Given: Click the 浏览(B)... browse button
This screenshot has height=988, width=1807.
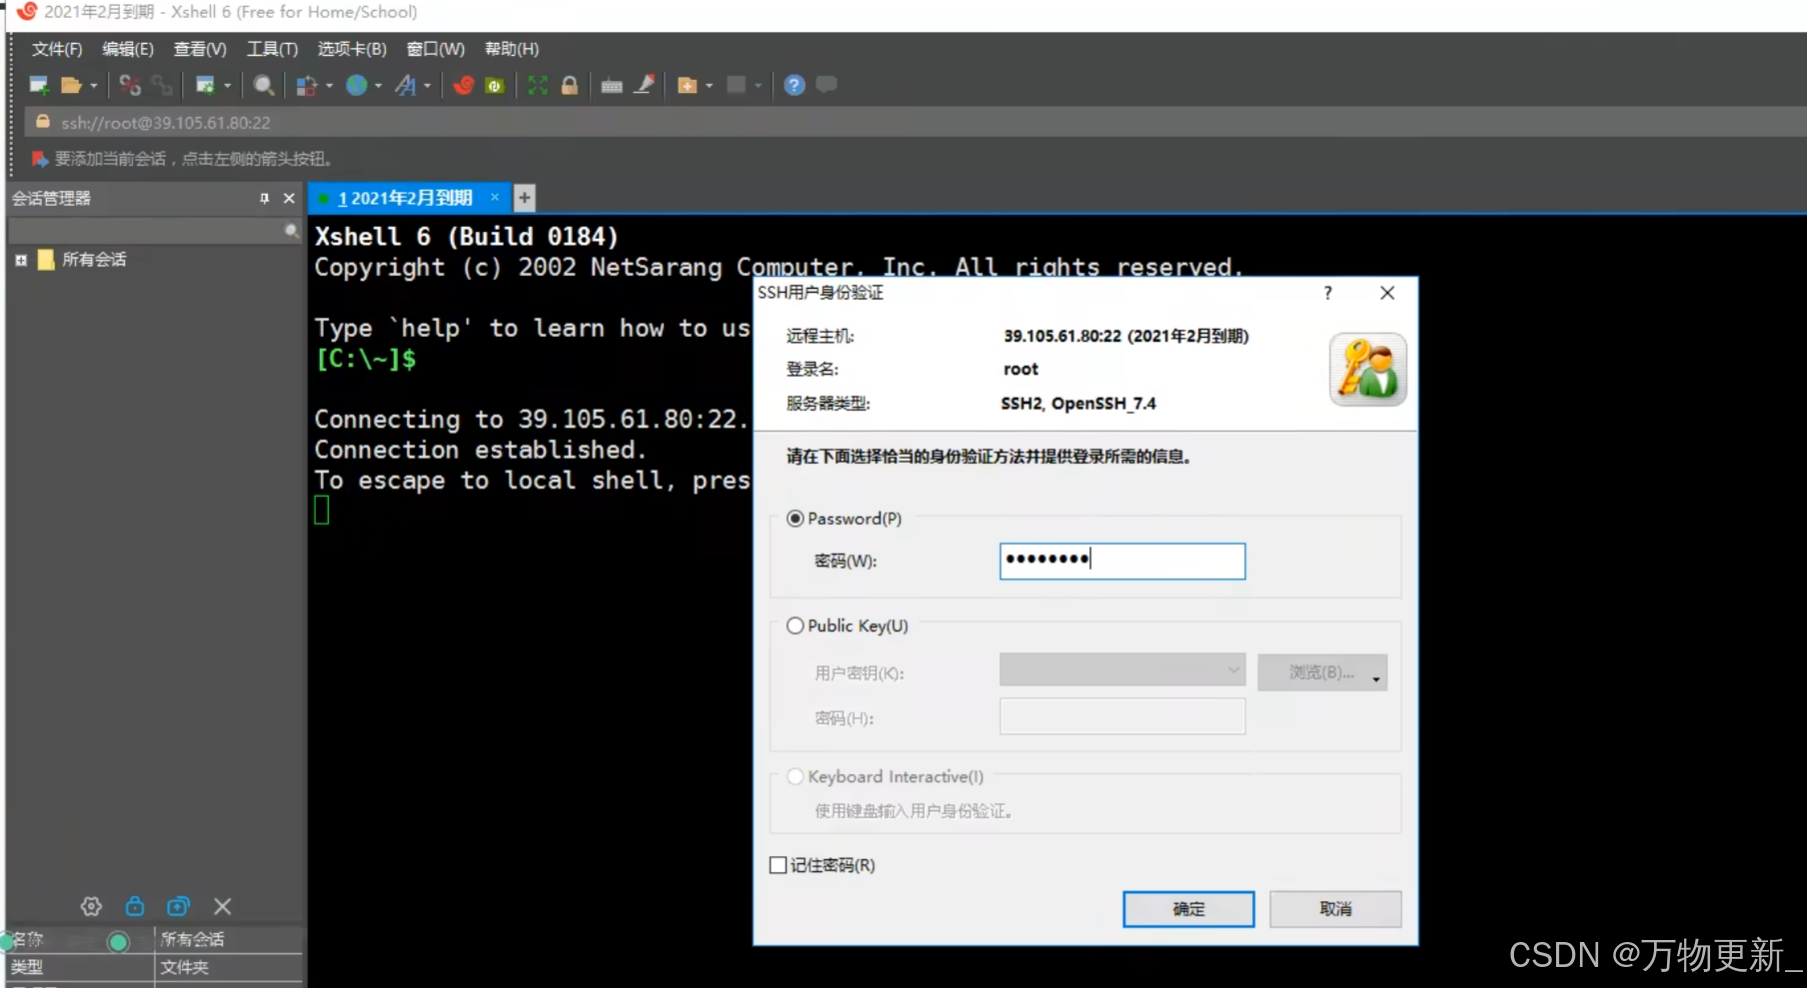Looking at the screenshot, I should 1322,672.
